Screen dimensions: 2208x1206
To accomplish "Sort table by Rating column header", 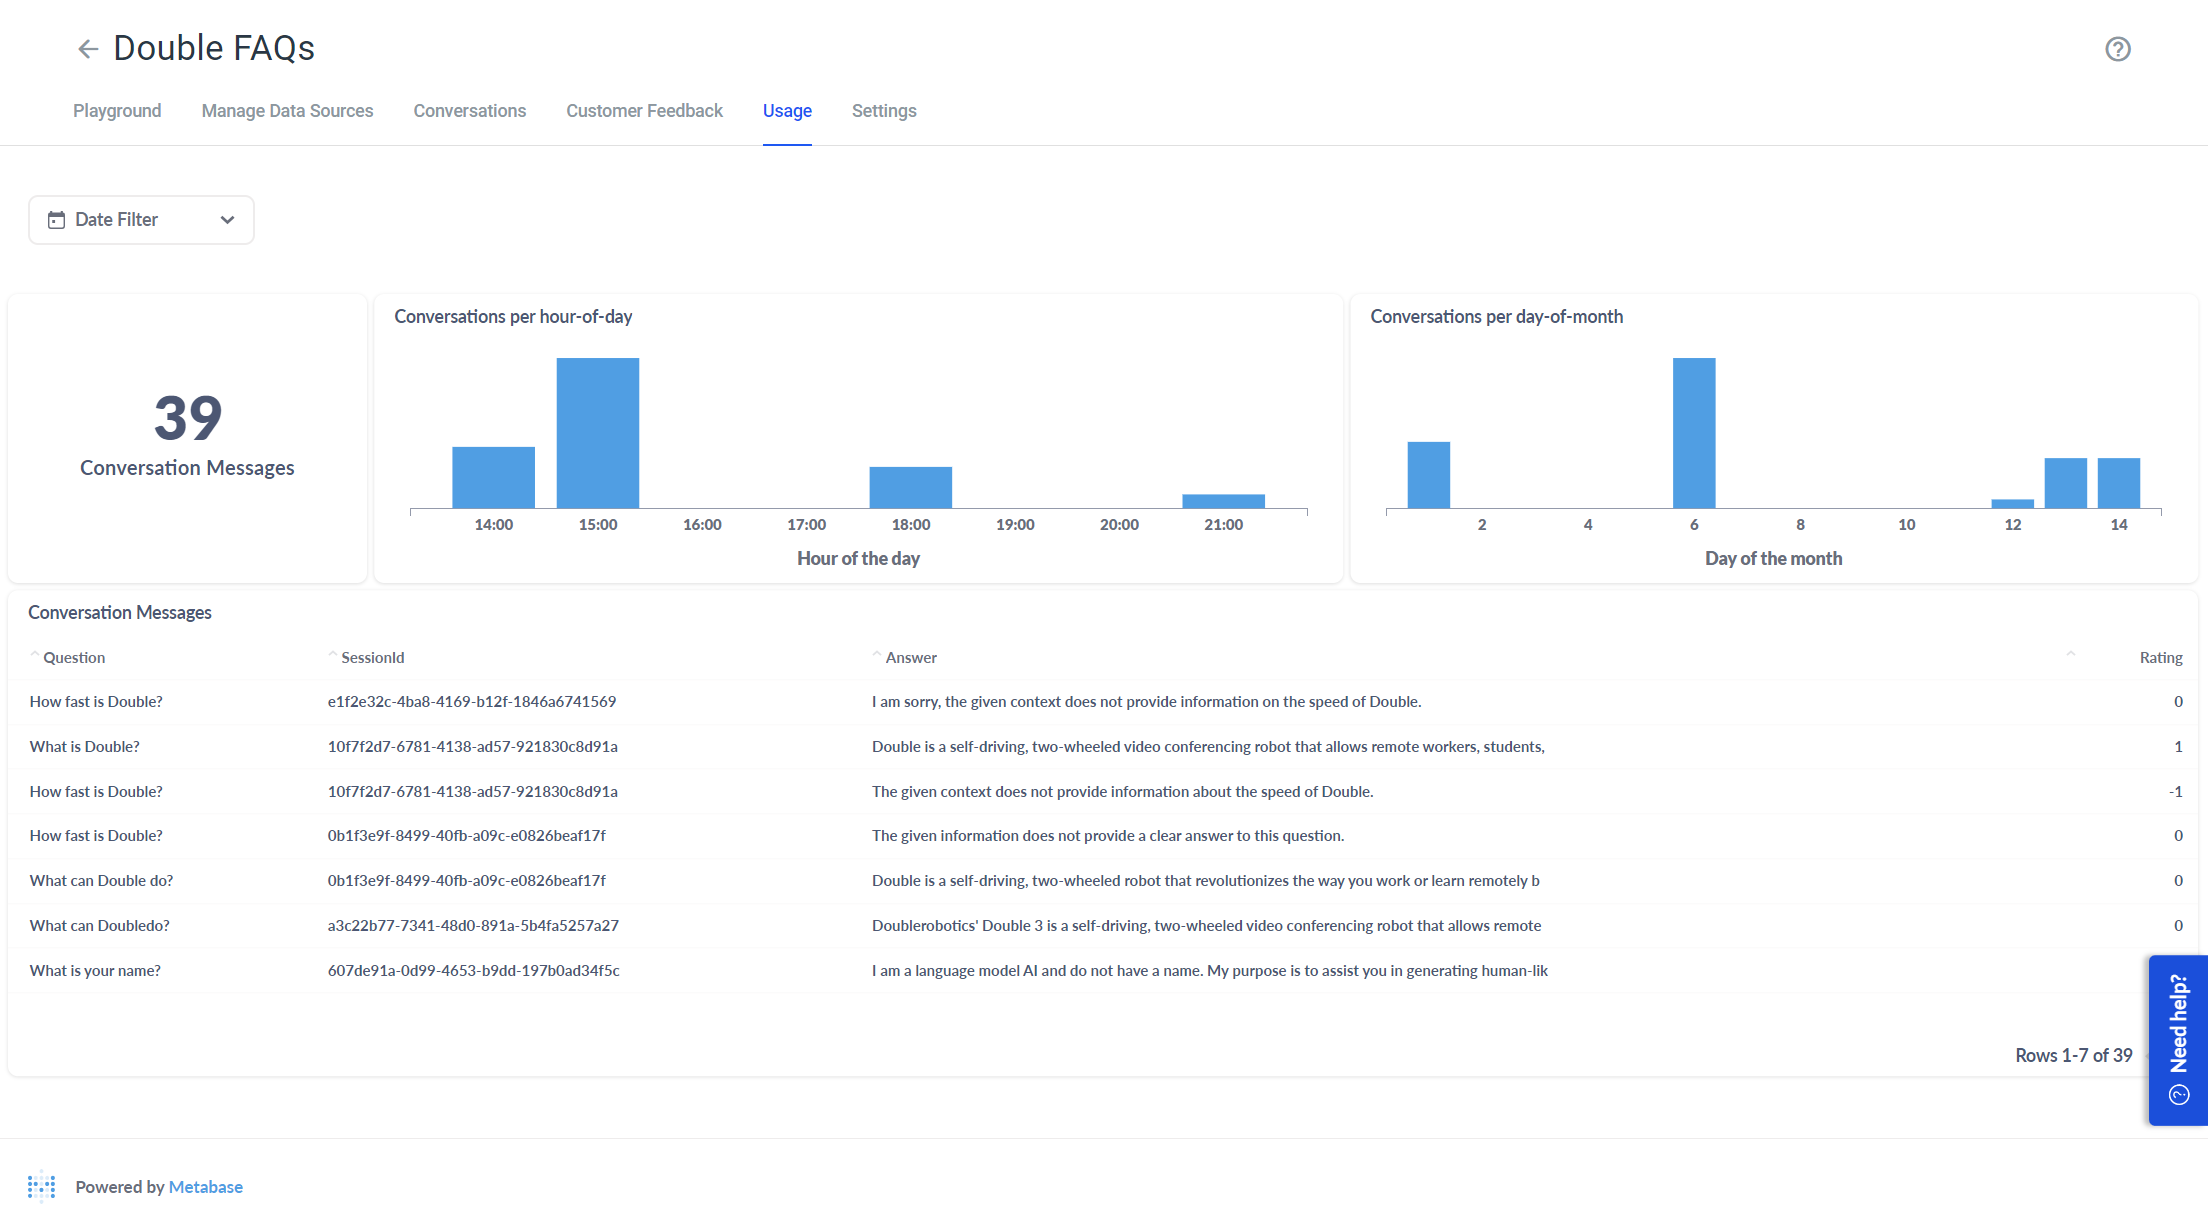I will pos(2160,657).
